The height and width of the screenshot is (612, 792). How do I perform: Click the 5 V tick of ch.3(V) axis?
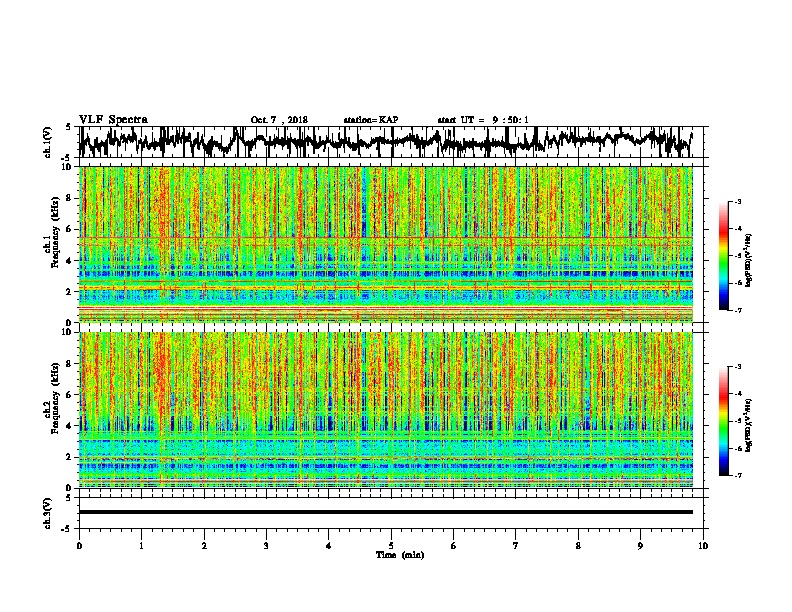click(x=68, y=498)
